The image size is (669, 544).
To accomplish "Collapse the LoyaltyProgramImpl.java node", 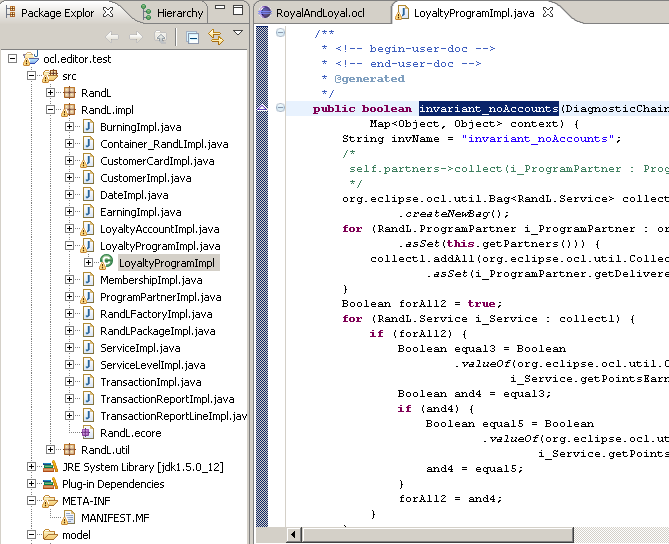I will pyautogui.click(x=69, y=246).
